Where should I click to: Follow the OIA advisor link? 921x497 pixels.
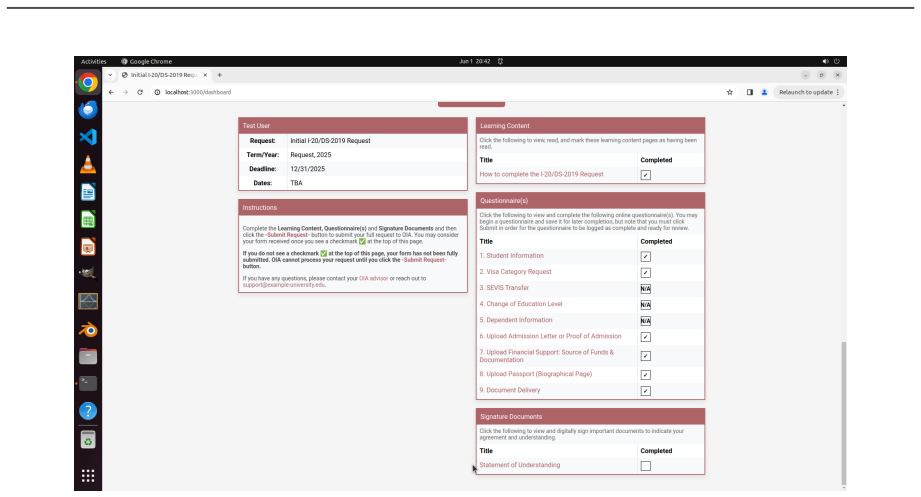click(374, 278)
